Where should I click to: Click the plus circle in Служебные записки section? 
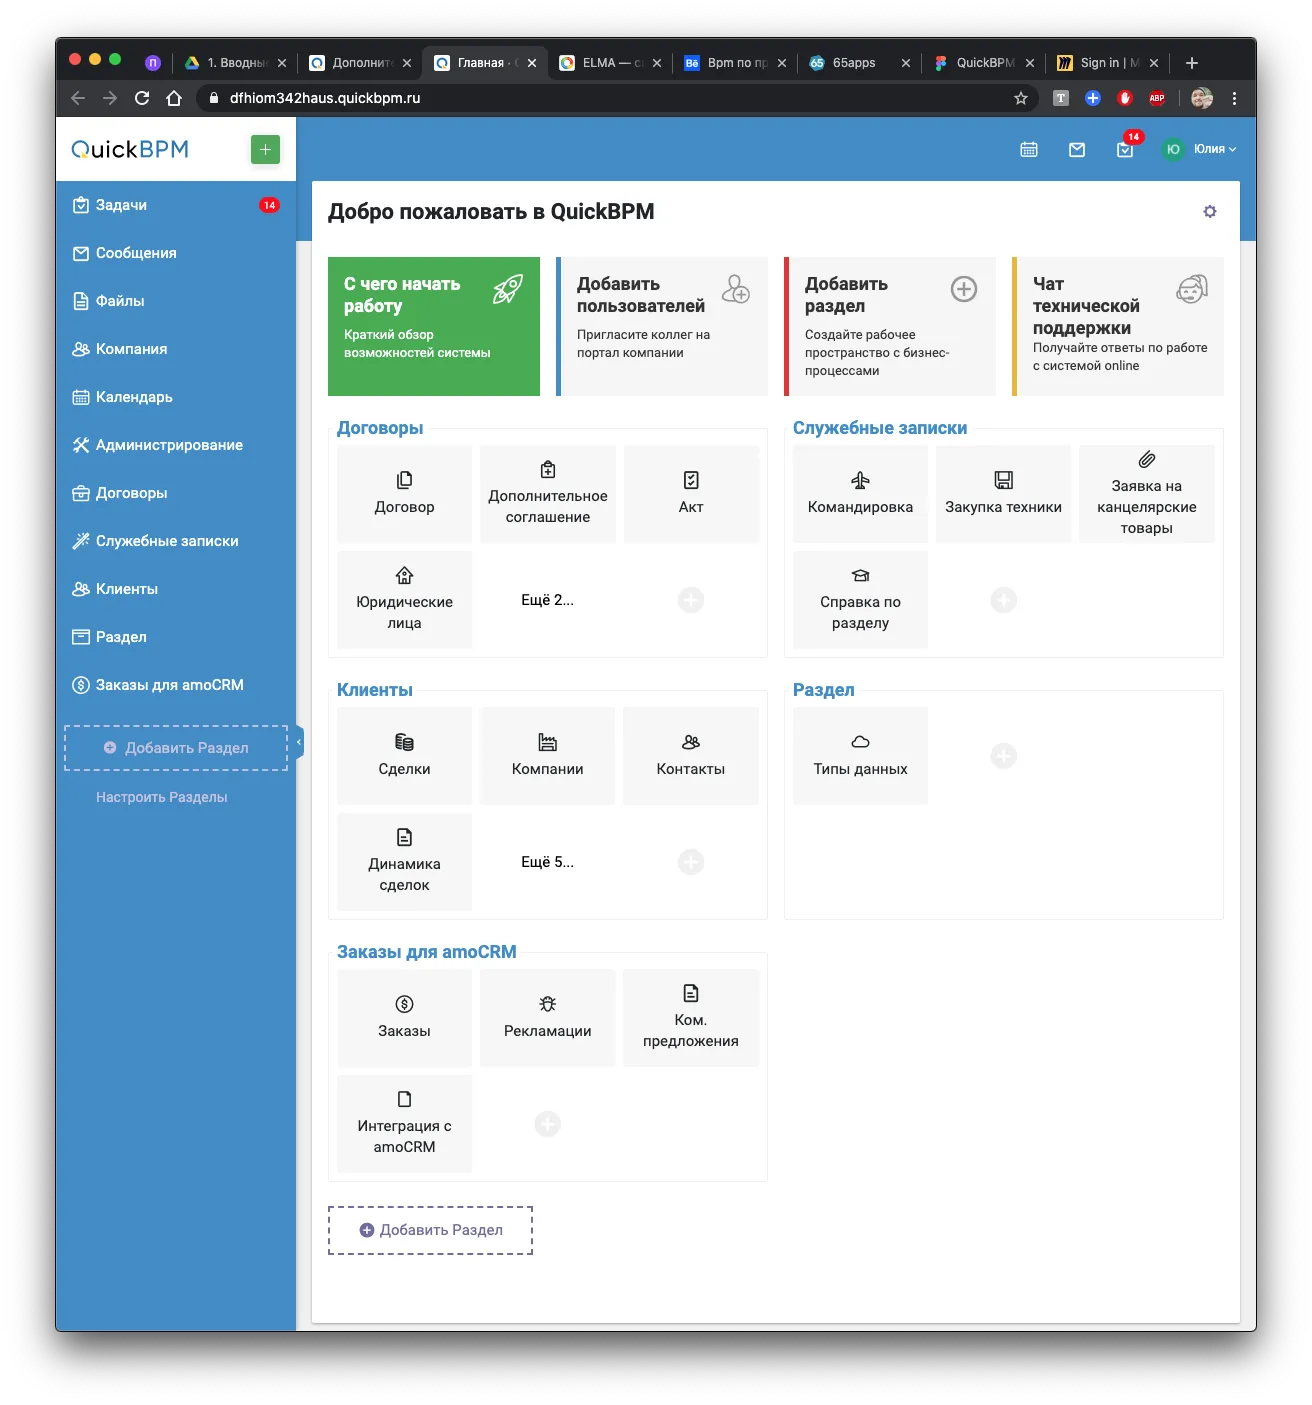click(1003, 600)
